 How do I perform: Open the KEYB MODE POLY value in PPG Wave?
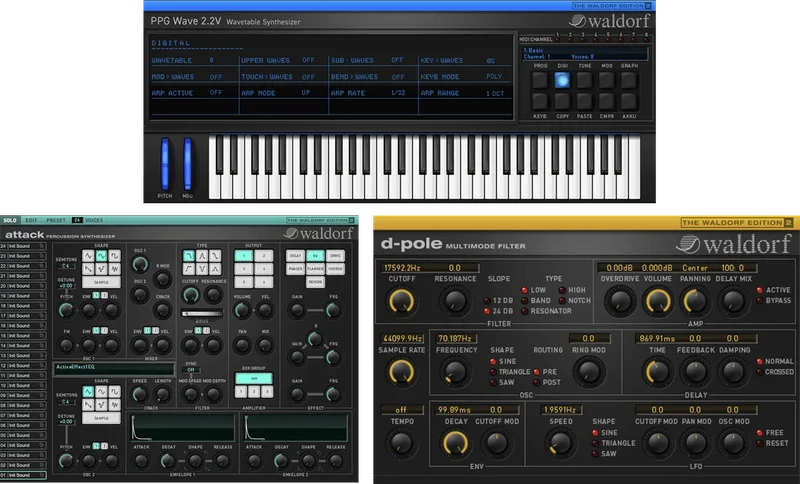(494, 76)
